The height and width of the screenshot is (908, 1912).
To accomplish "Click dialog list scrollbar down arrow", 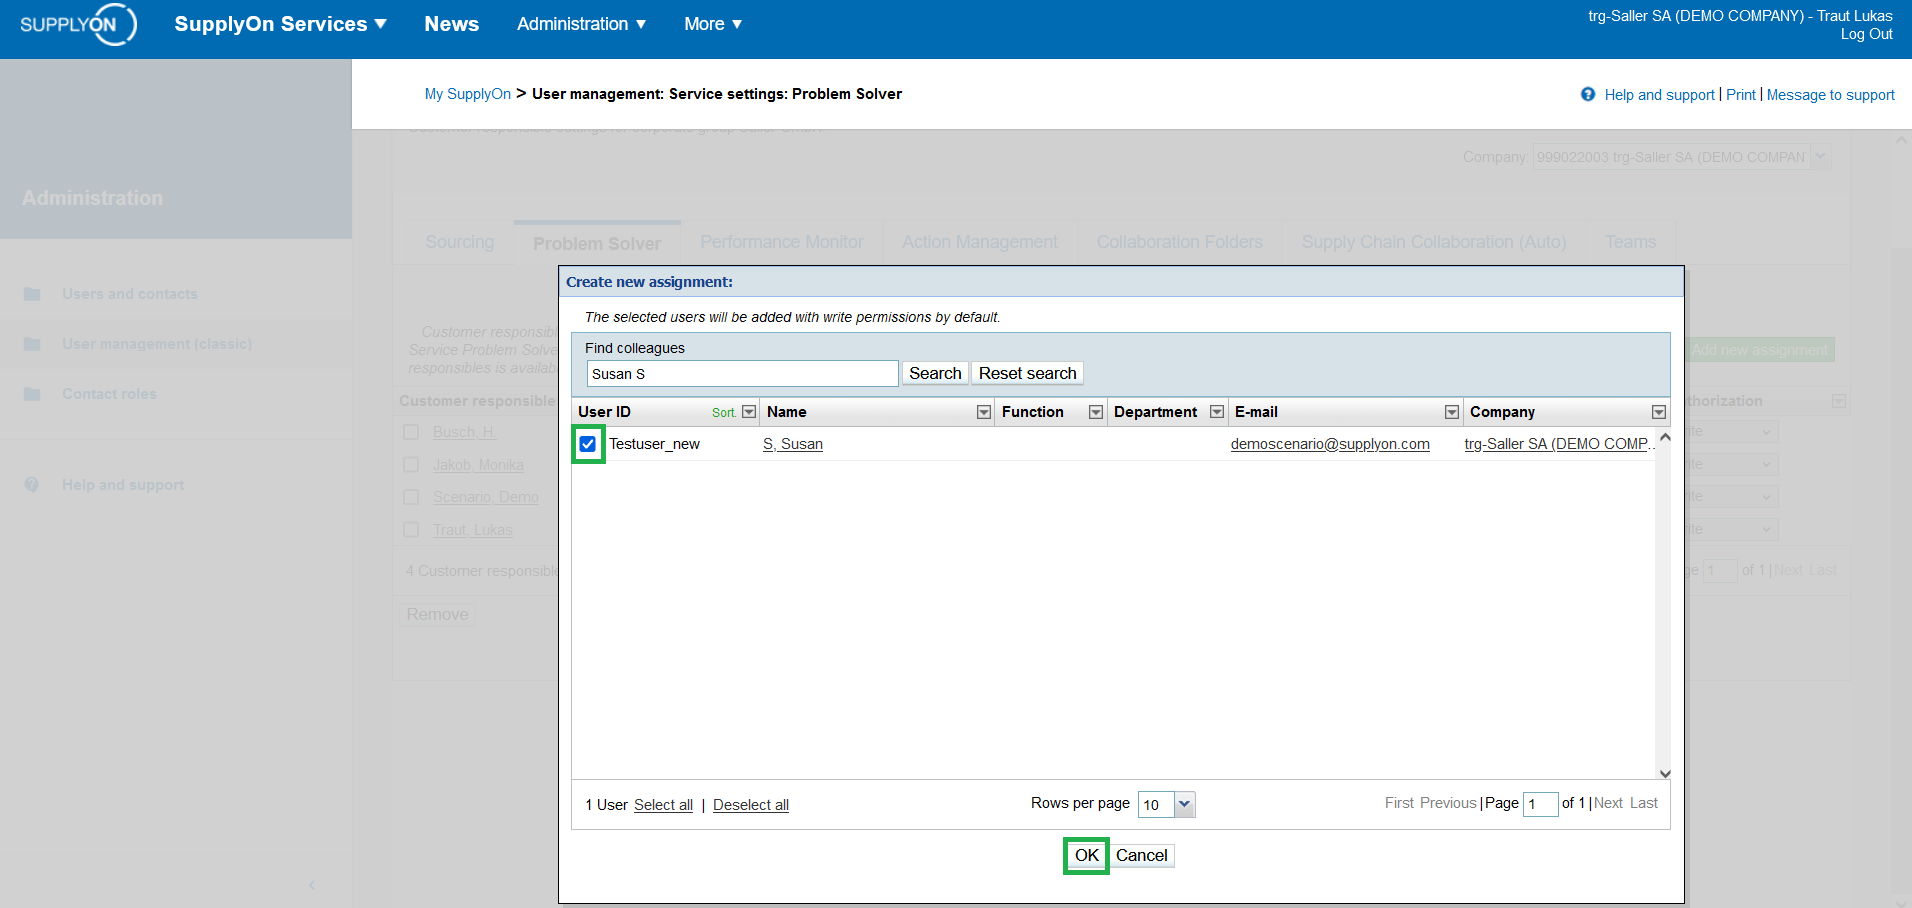I will click(x=1665, y=773).
